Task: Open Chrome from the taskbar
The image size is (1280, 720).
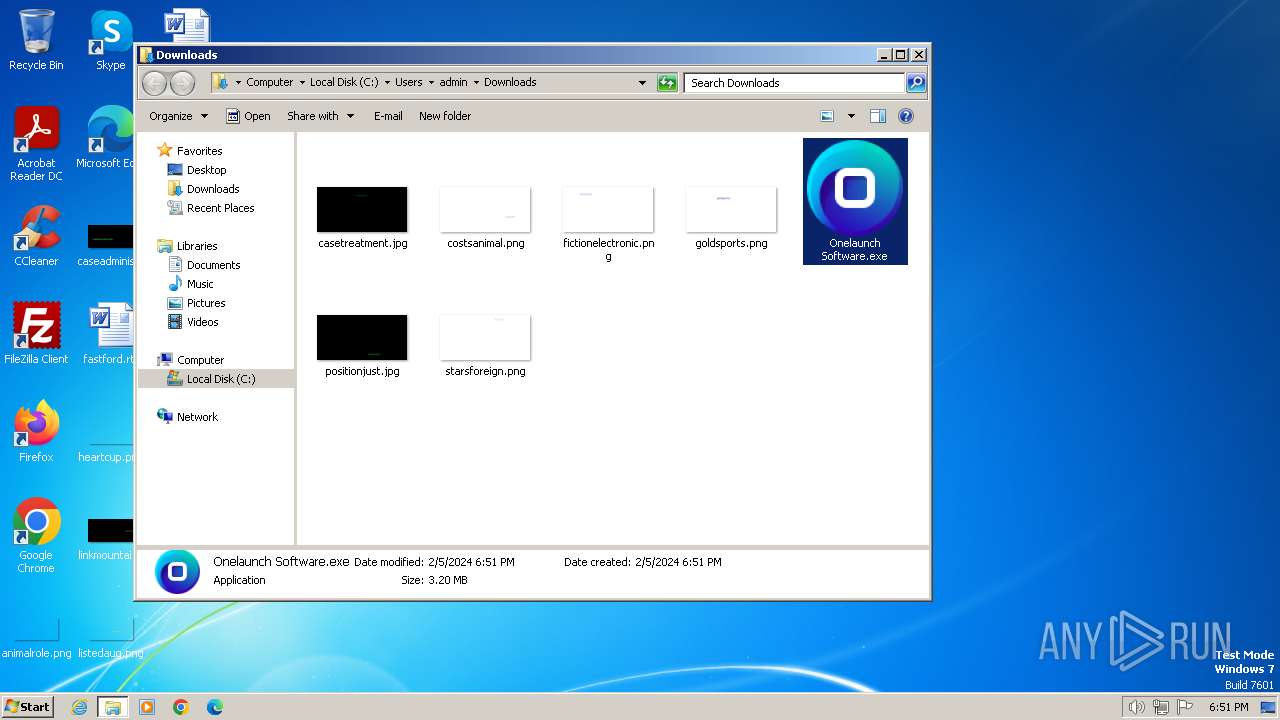Action: tap(181, 707)
